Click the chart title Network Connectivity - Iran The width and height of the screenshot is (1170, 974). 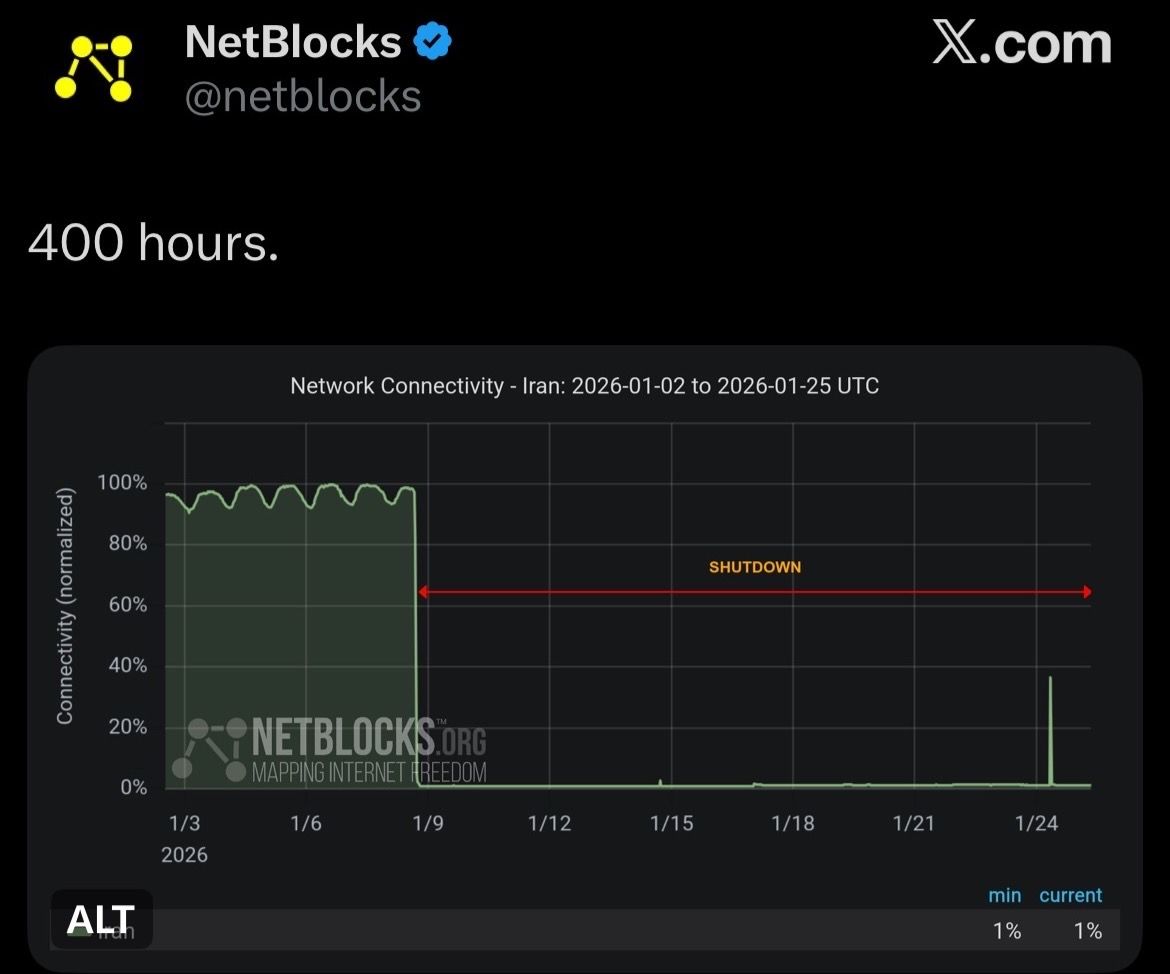coord(584,386)
